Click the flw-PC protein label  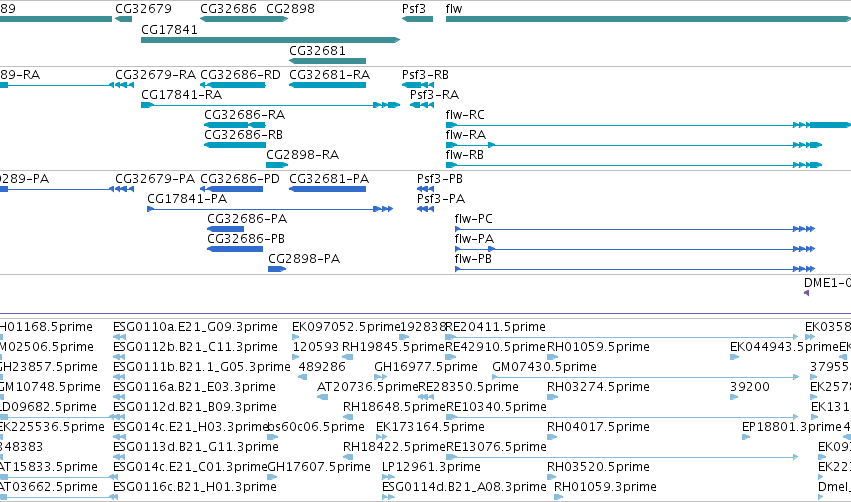coord(474,219)
